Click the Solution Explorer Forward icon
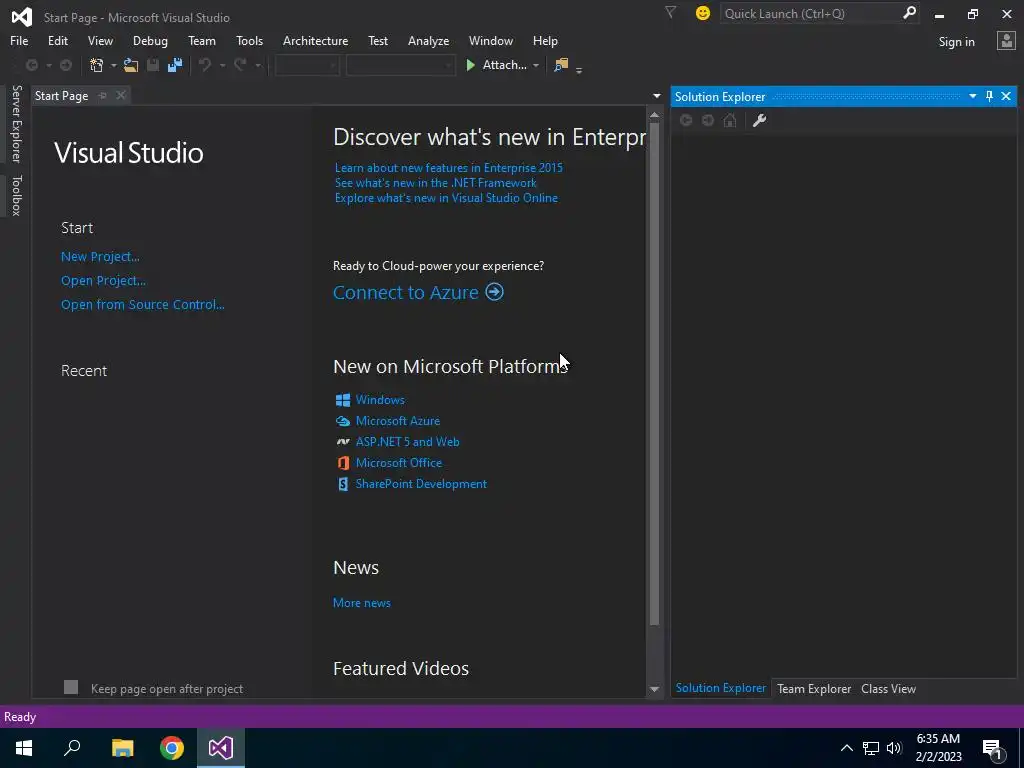1024x768 pixels. (708, 120)
